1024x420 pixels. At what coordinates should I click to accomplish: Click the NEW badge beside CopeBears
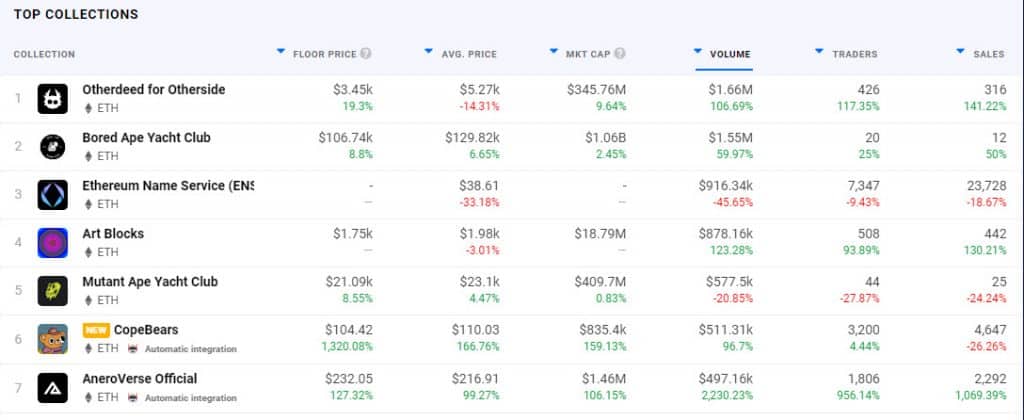(x=96, y=331)
